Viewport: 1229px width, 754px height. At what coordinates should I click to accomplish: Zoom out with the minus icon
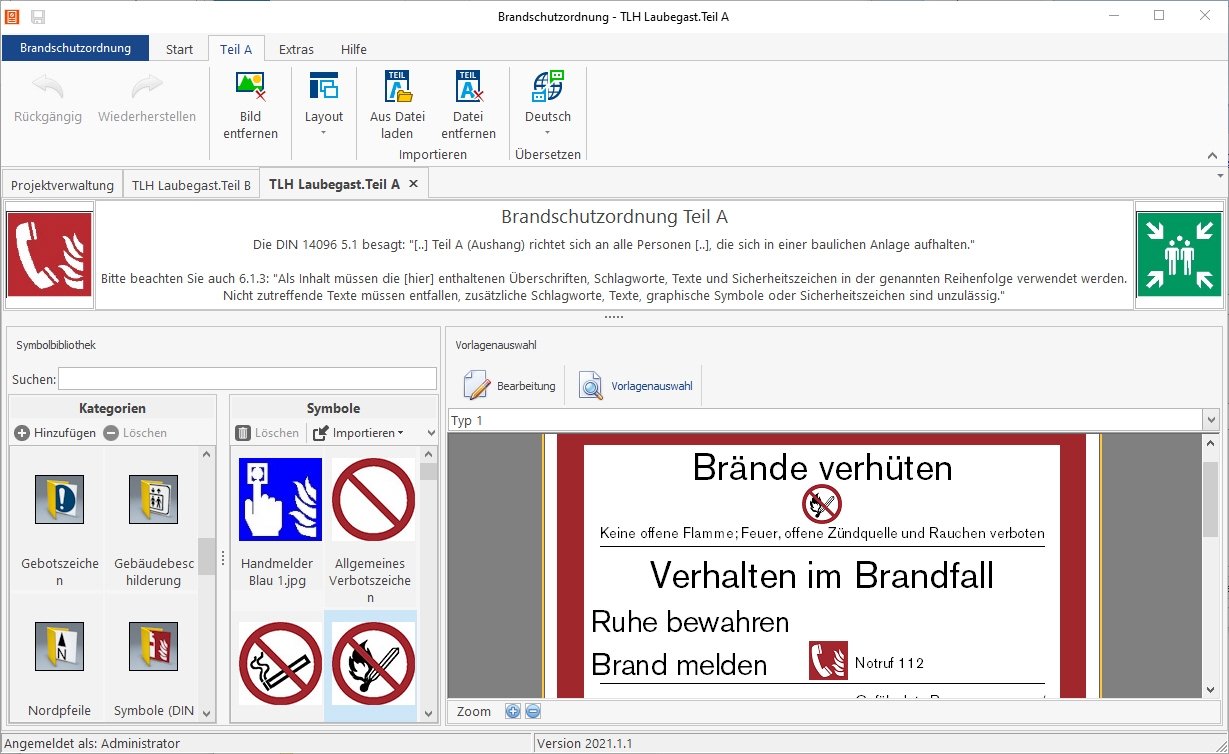click(533, 711)
